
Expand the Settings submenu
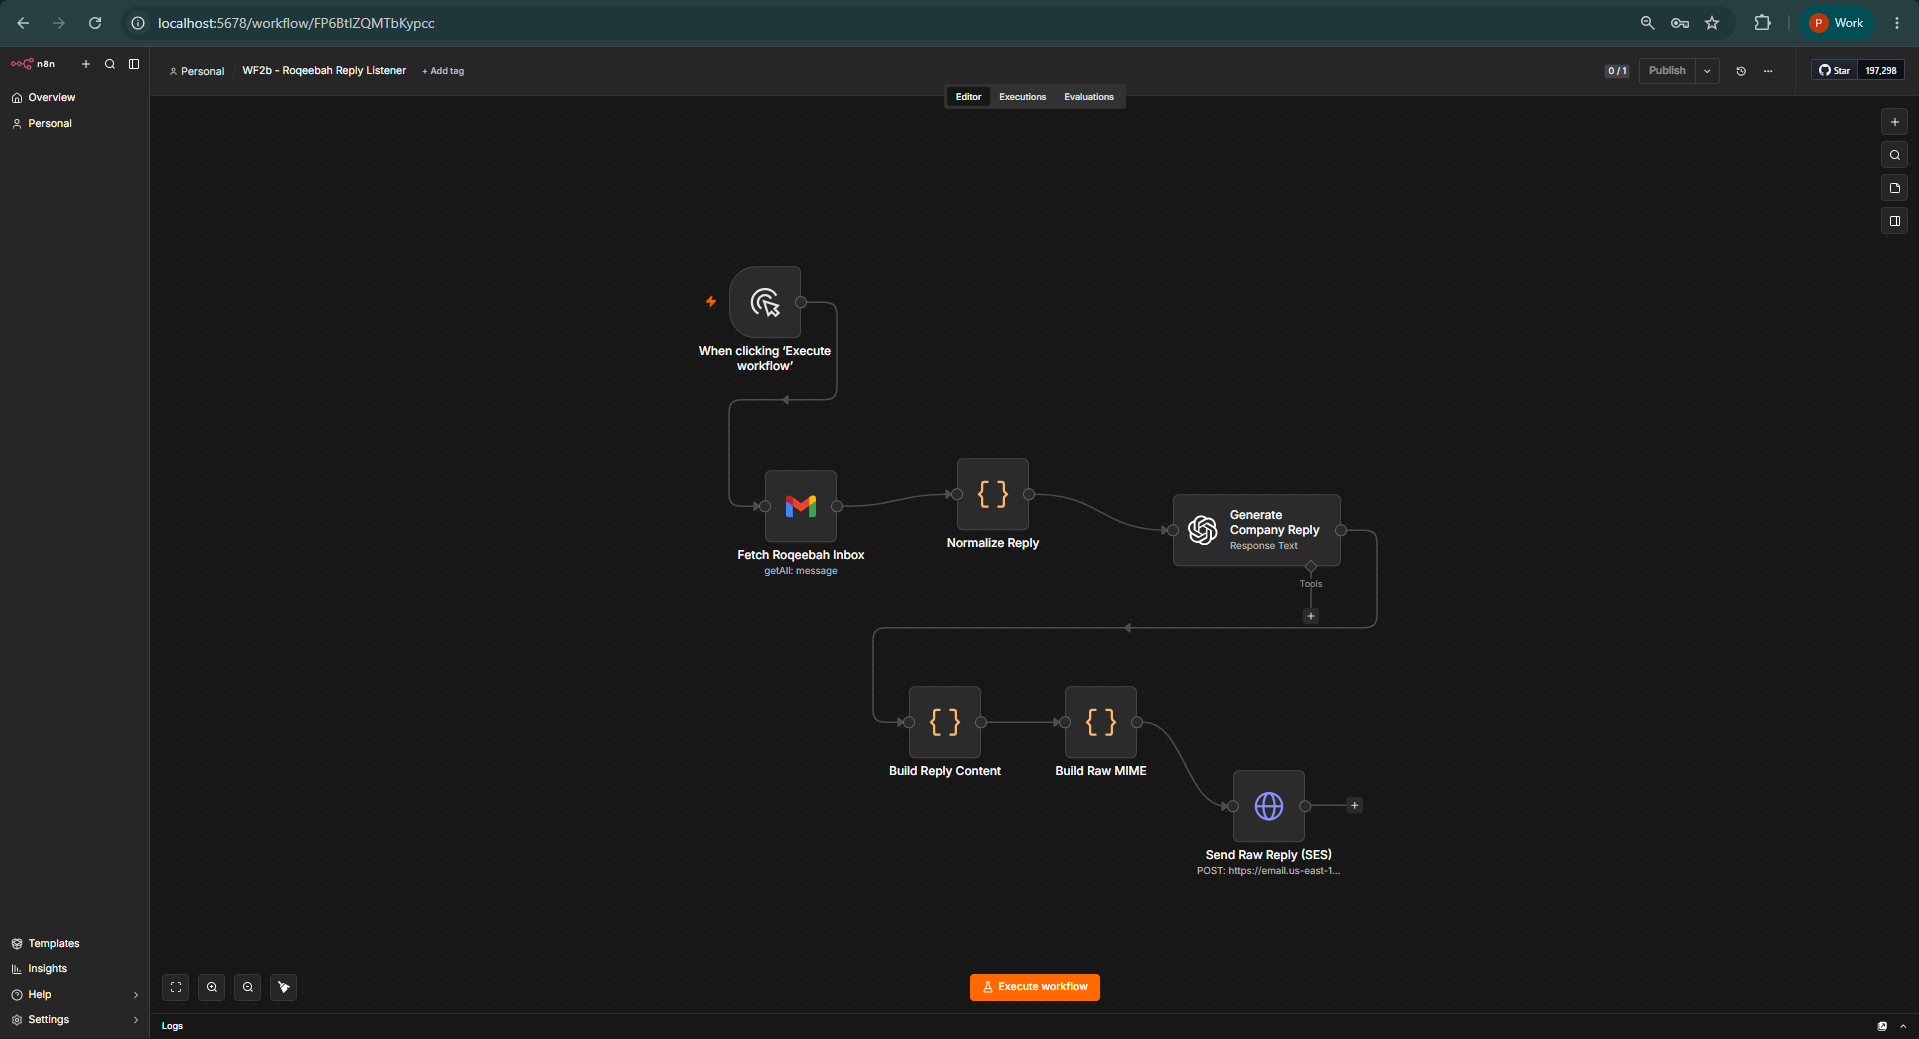click(x=136, y=1020)
